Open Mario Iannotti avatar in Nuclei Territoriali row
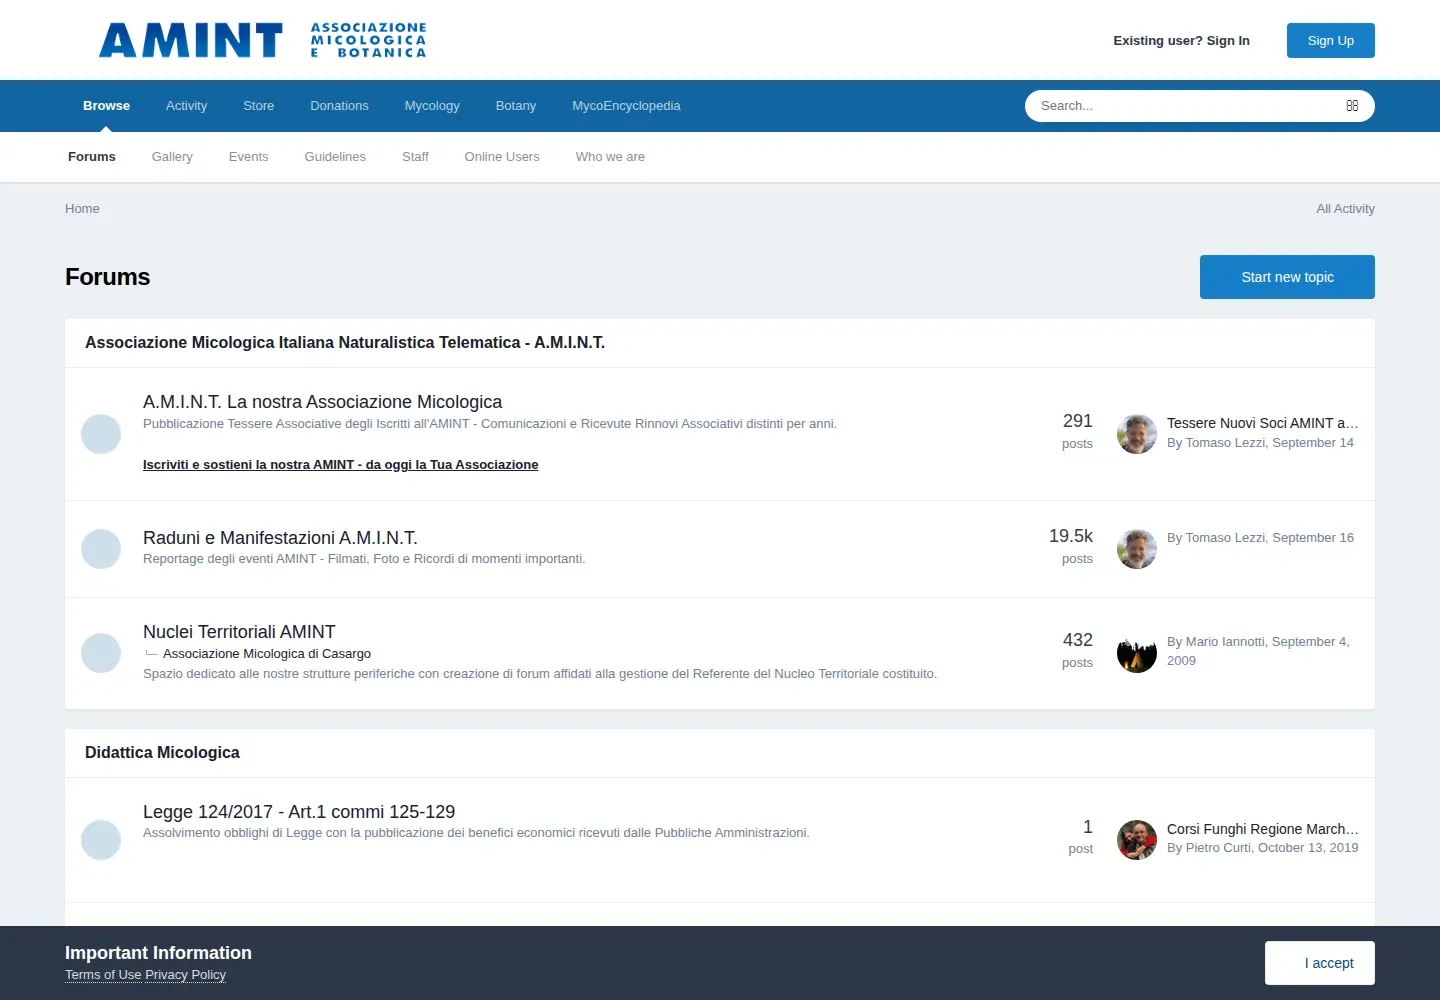The height and width of the screenshot is (1000, 1440). point(1137,653)
